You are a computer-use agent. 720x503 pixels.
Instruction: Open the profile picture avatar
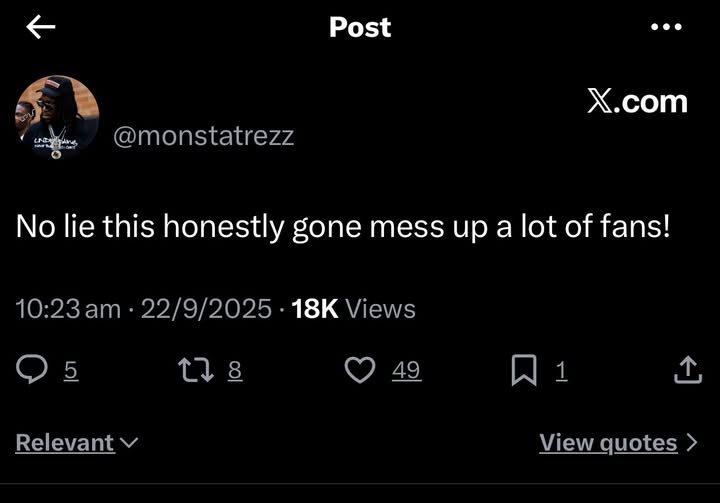coord(57,118)
